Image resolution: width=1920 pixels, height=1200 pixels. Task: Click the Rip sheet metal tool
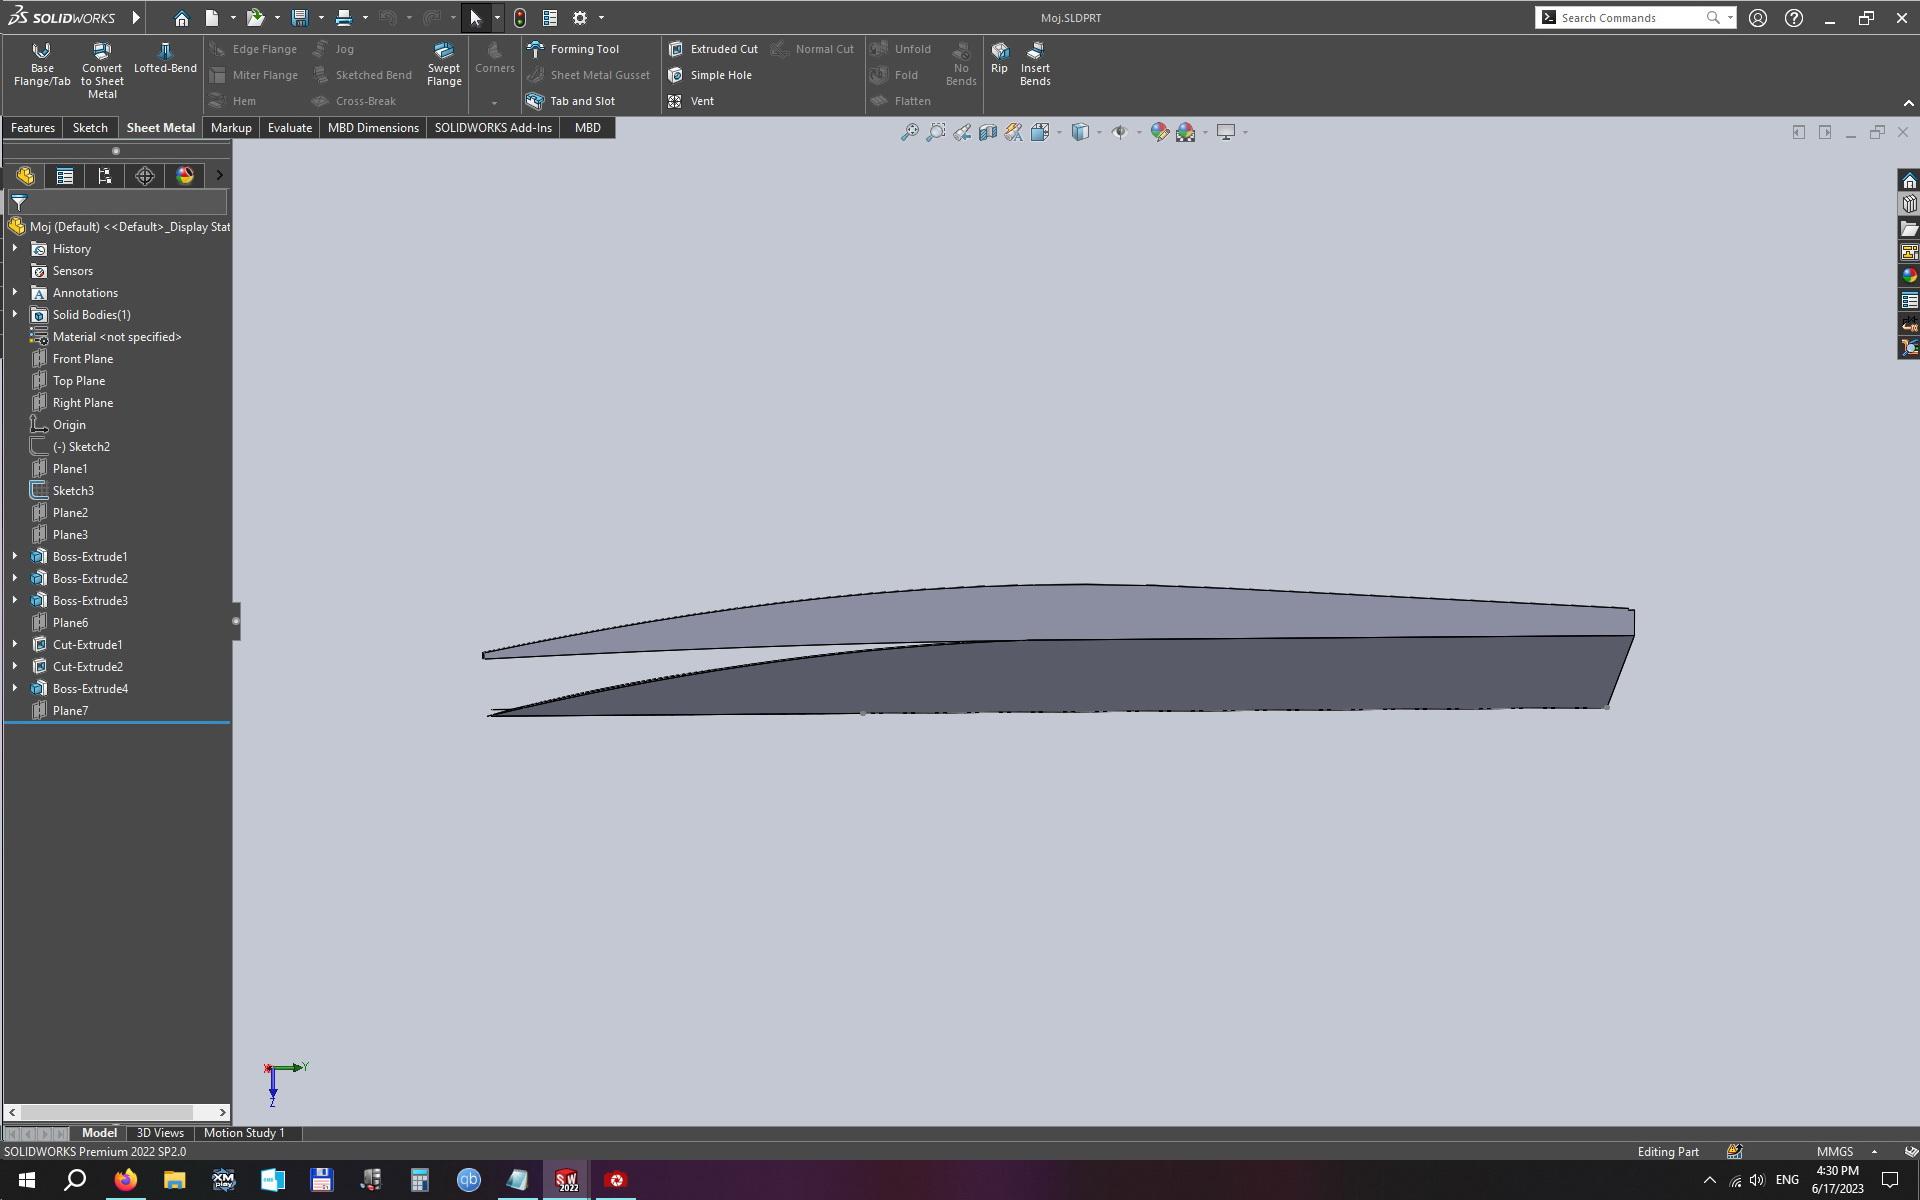coord(999,58)
